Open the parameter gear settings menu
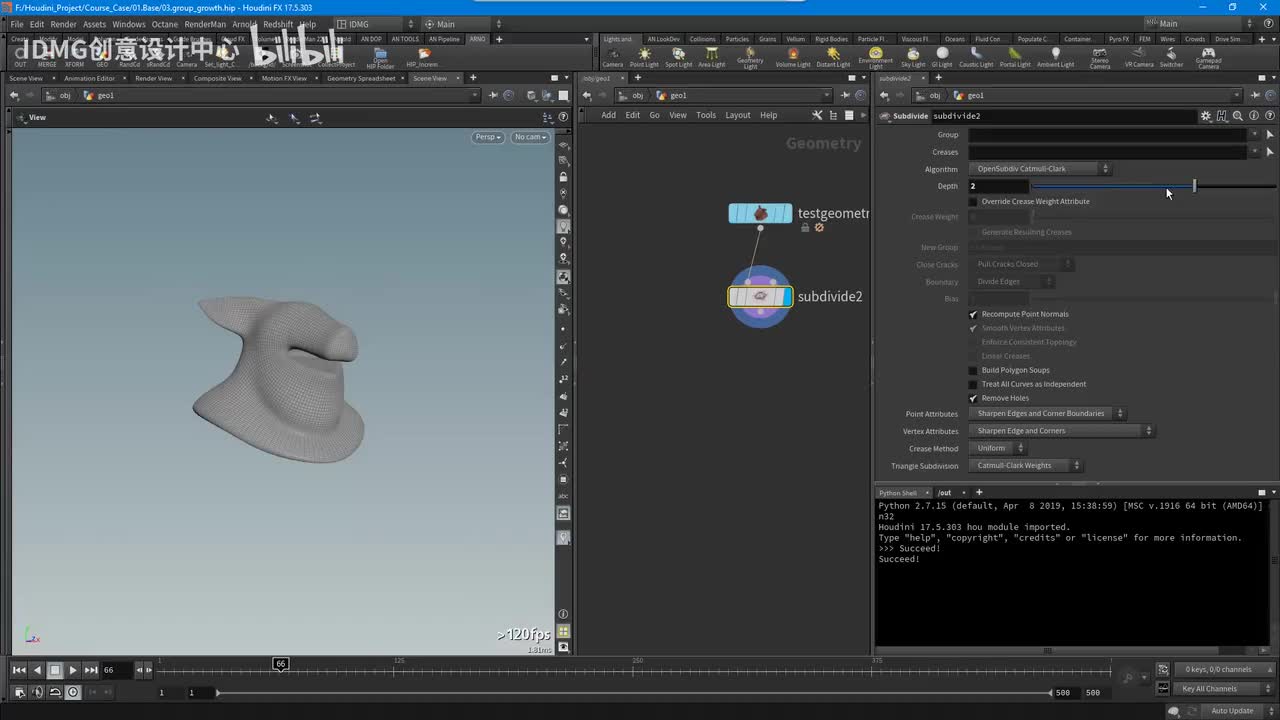 pos(1206,116)
